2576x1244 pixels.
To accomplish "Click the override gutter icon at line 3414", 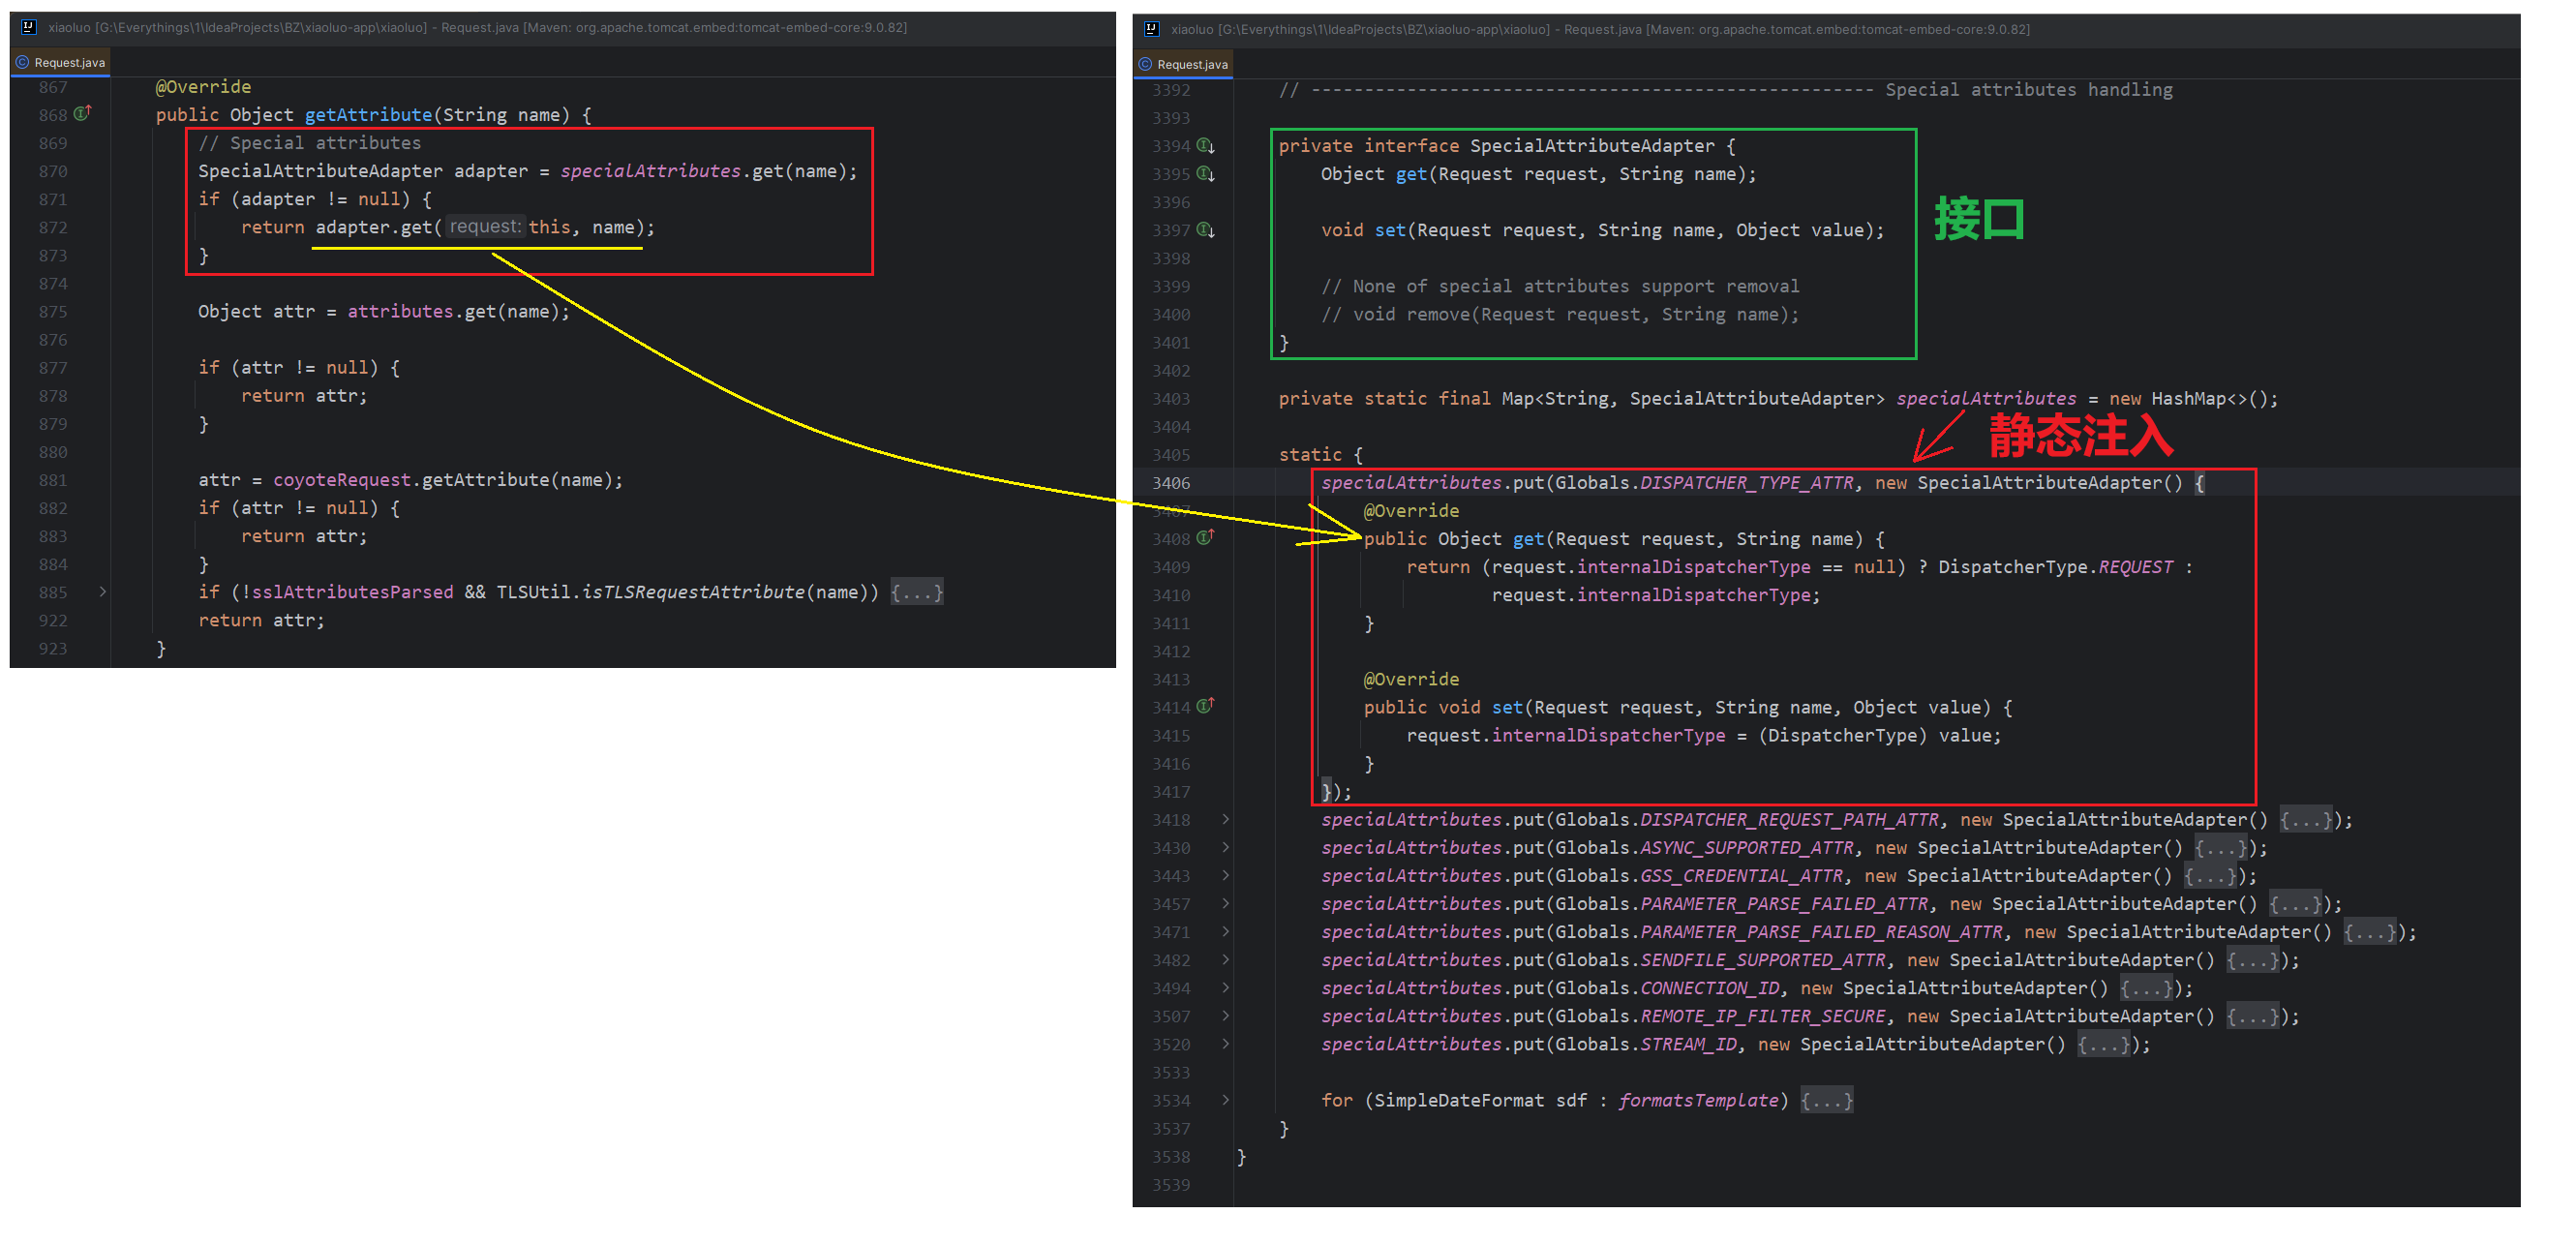I will (1206, 705).
